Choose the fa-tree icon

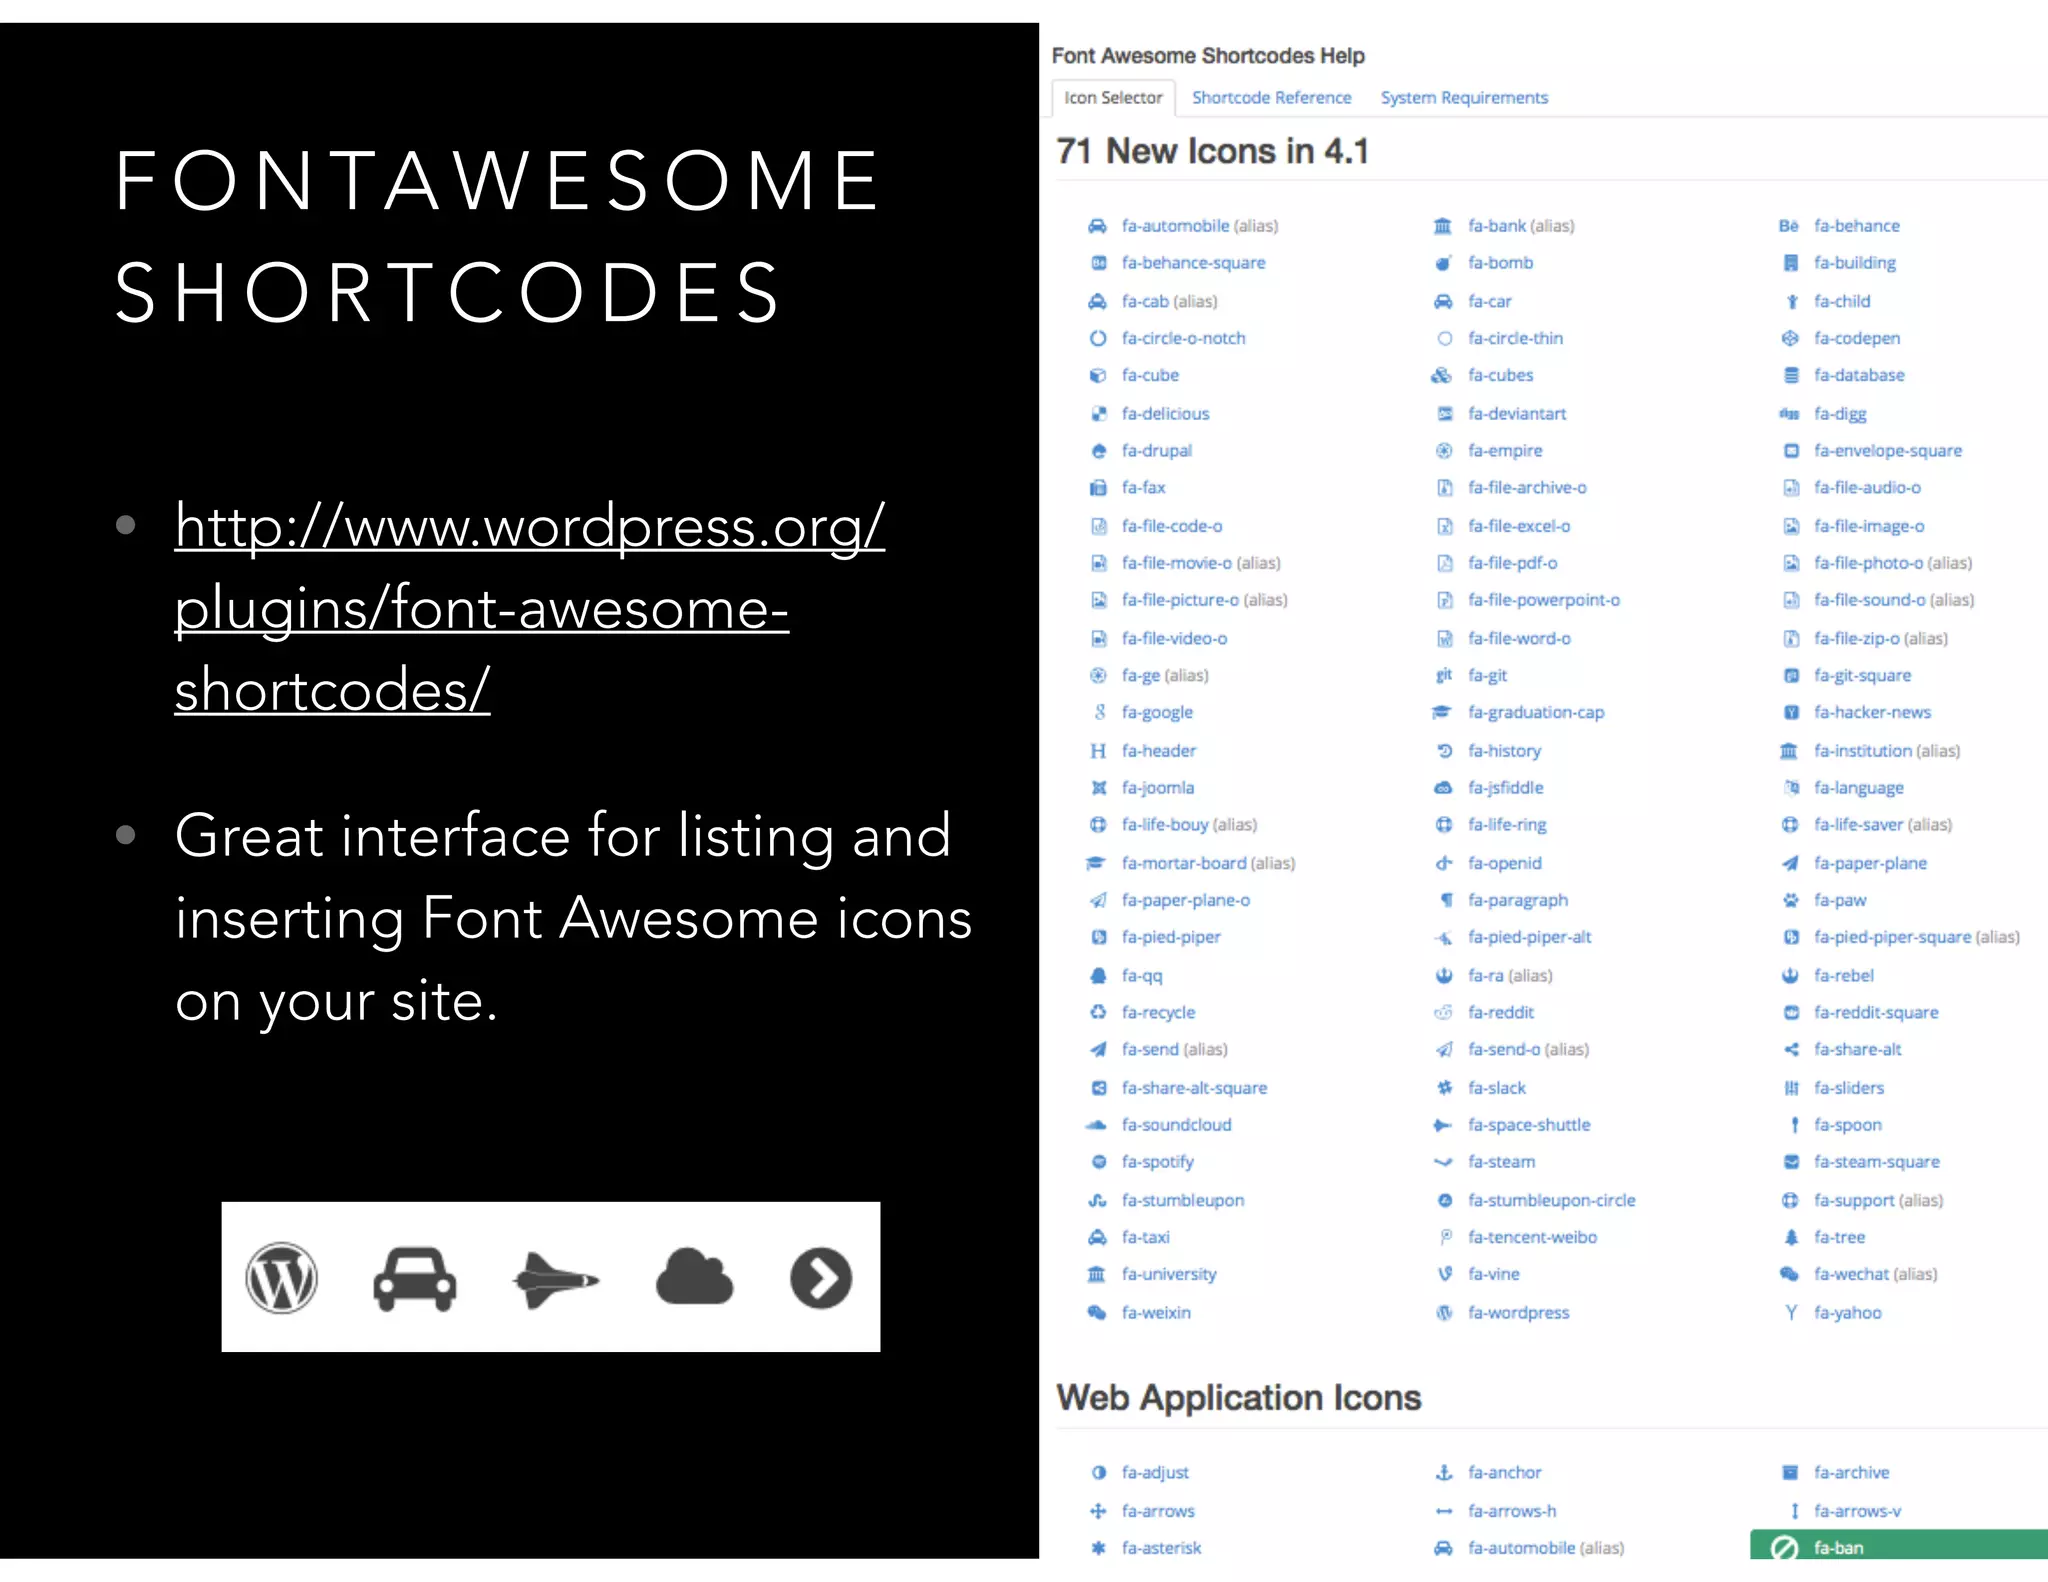pos(1791,1237)
